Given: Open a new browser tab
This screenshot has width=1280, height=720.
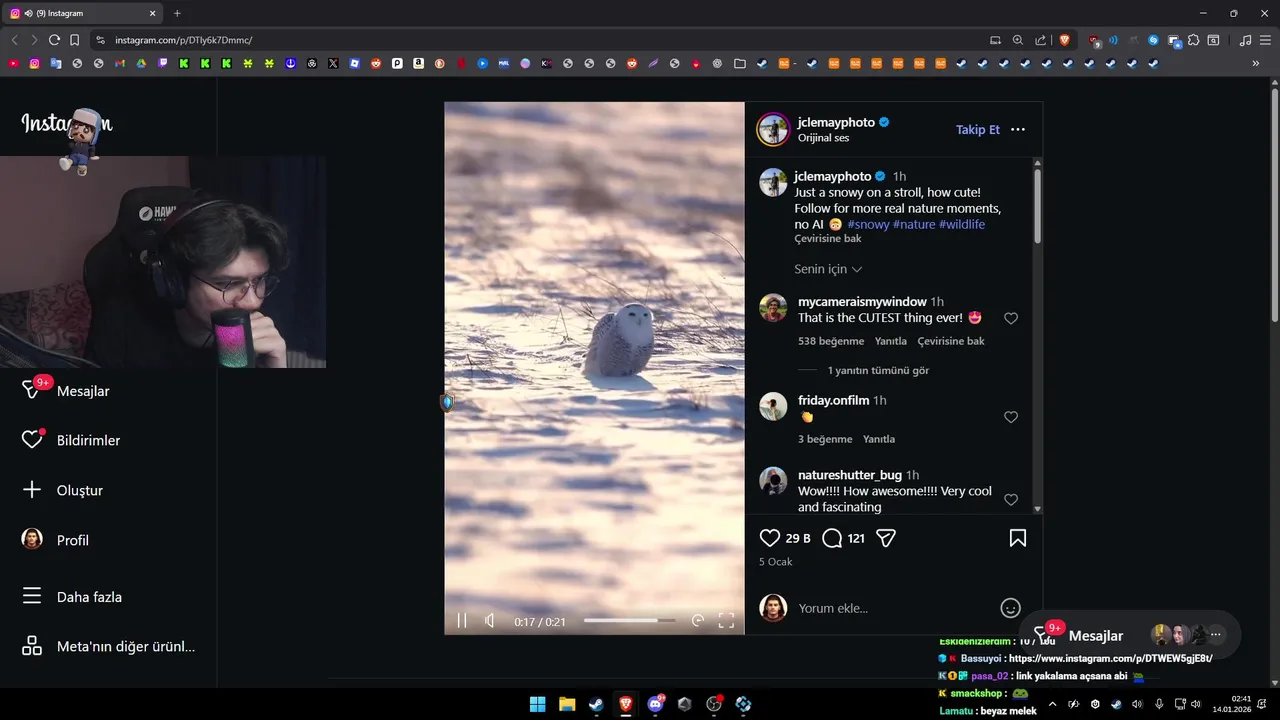Looking at the screenshot, I should pyautogui.click(x=177, y=13).
